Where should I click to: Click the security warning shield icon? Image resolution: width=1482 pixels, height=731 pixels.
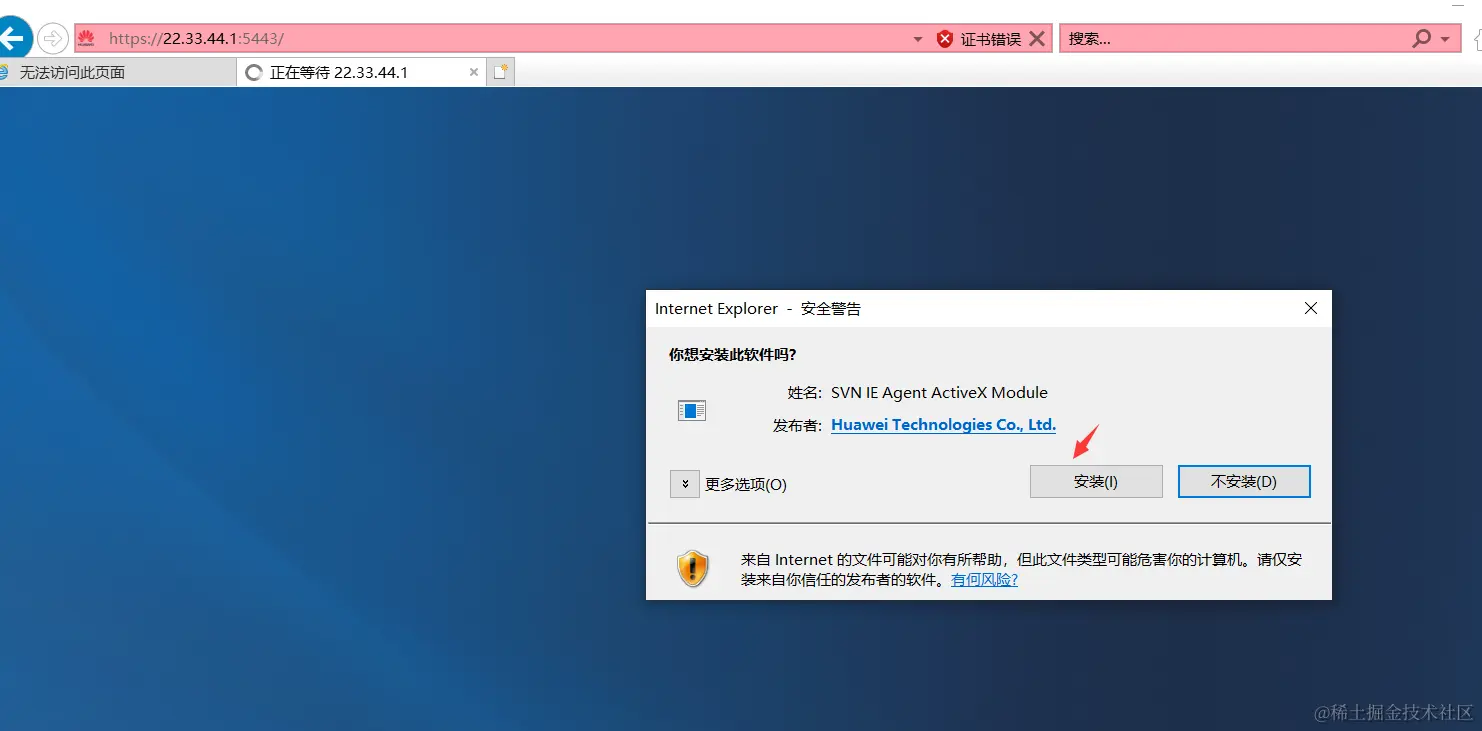693,569
